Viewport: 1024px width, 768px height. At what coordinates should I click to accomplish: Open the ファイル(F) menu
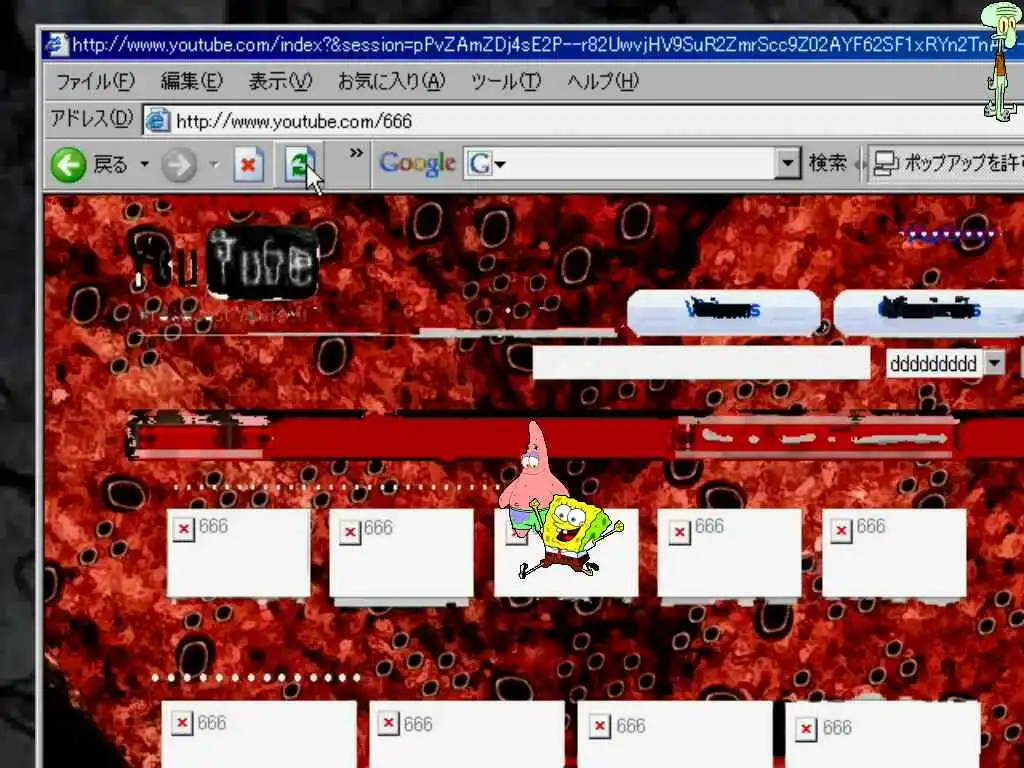coord(95,82)
